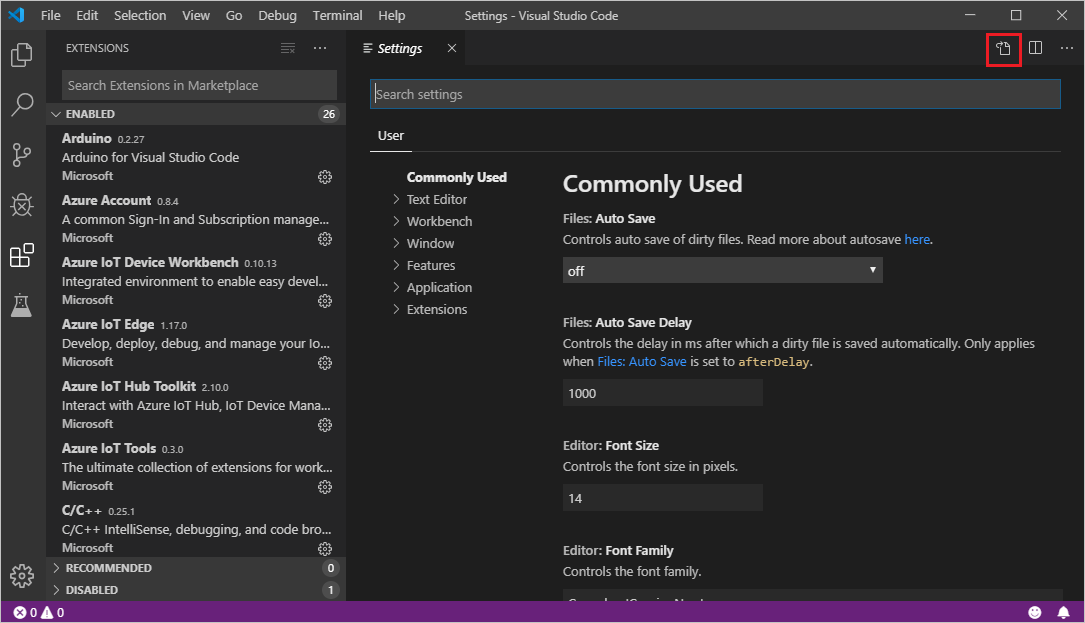Click the Split Editor icon
Screen dimensions: 1085x623
pos(1036,48)
